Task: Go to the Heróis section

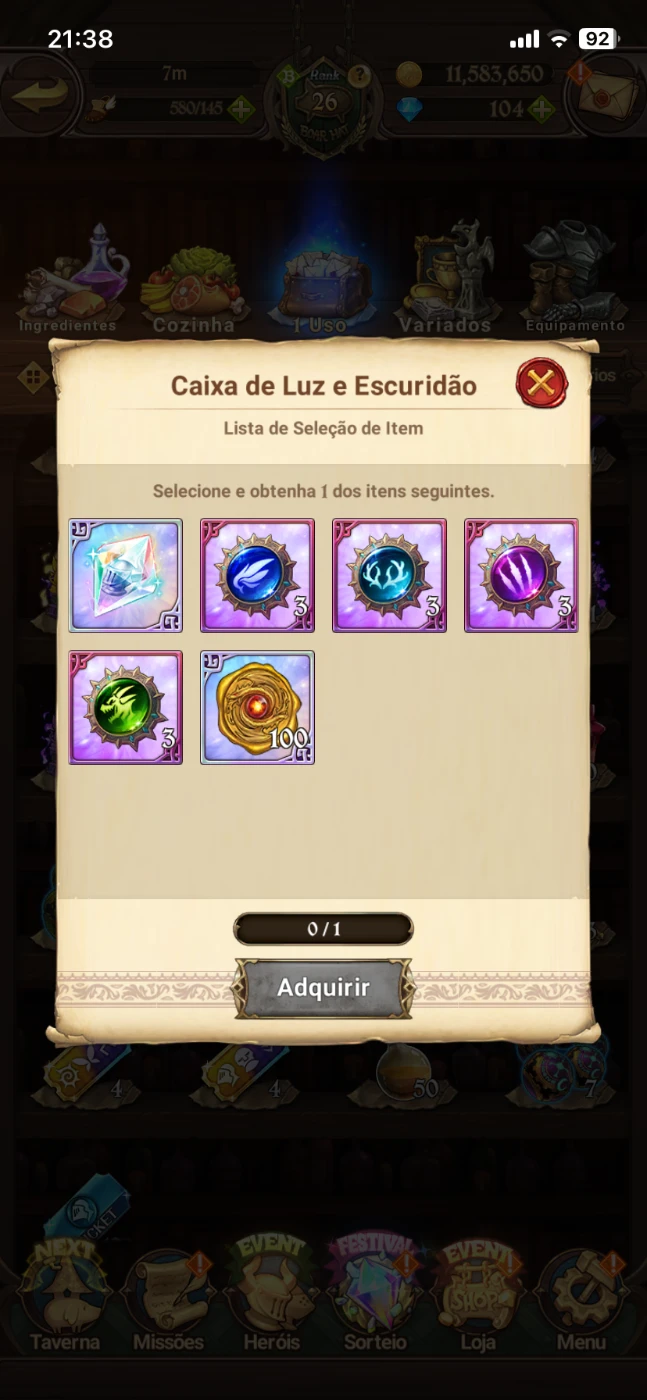Action: (x=272, y=1300)
